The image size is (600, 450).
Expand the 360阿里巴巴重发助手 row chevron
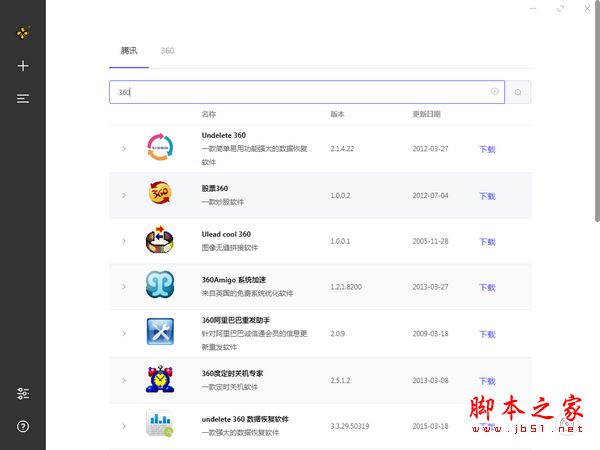pyautogui.click(x=124, y=334)
